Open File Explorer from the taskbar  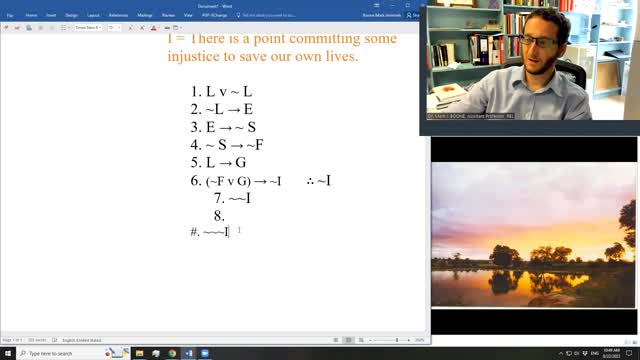tap(139, 353)
